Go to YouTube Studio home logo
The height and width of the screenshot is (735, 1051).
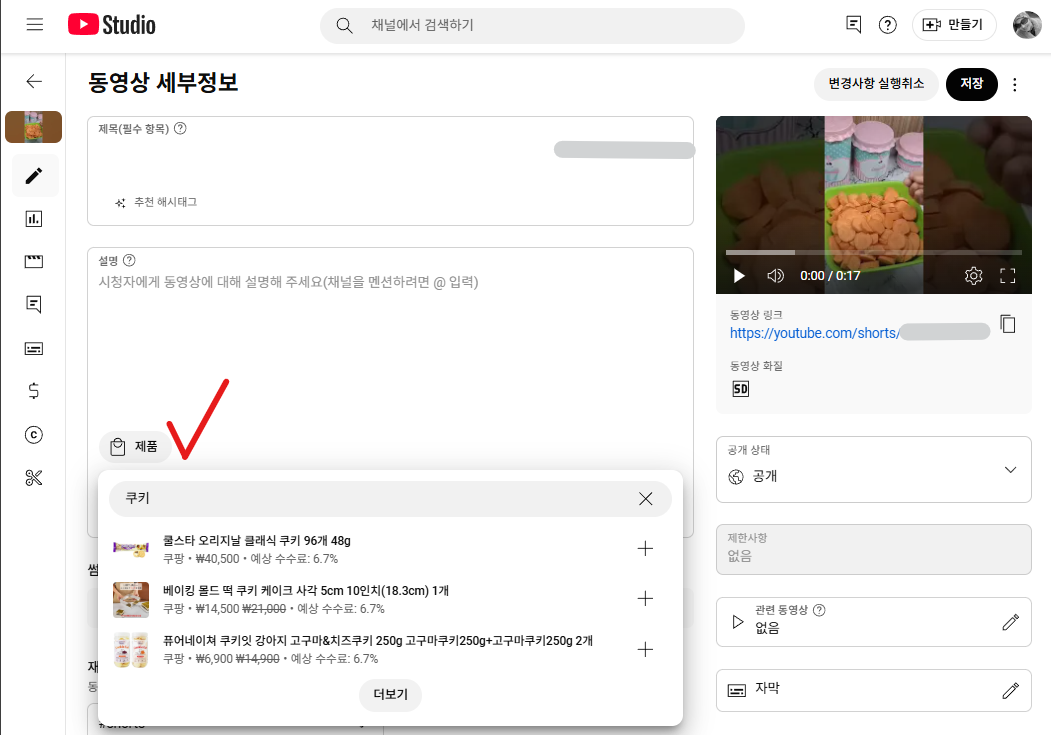click(x=112, y=25)
